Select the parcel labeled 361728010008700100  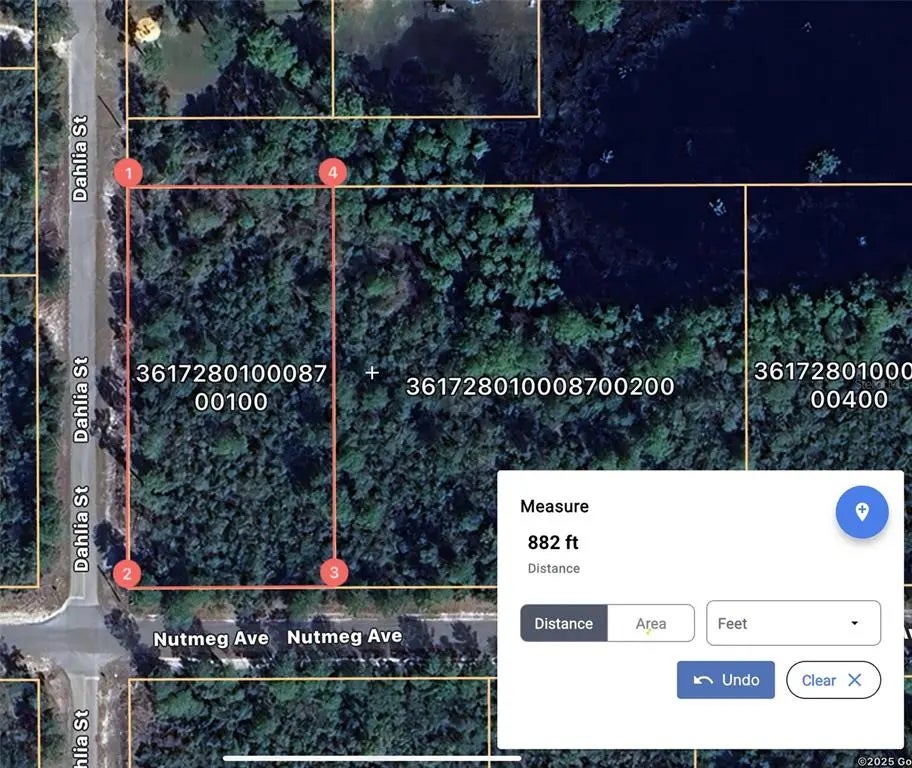(x=231, y=388)
